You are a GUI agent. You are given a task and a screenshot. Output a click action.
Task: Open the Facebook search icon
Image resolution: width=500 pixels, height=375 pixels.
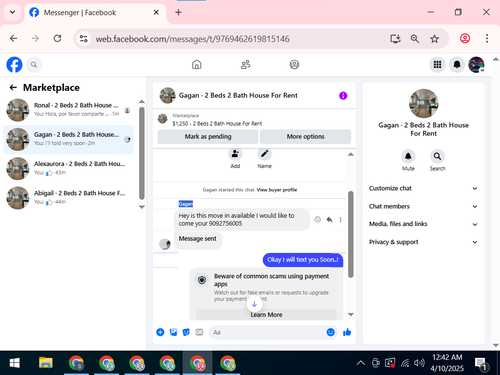point(34,65)
